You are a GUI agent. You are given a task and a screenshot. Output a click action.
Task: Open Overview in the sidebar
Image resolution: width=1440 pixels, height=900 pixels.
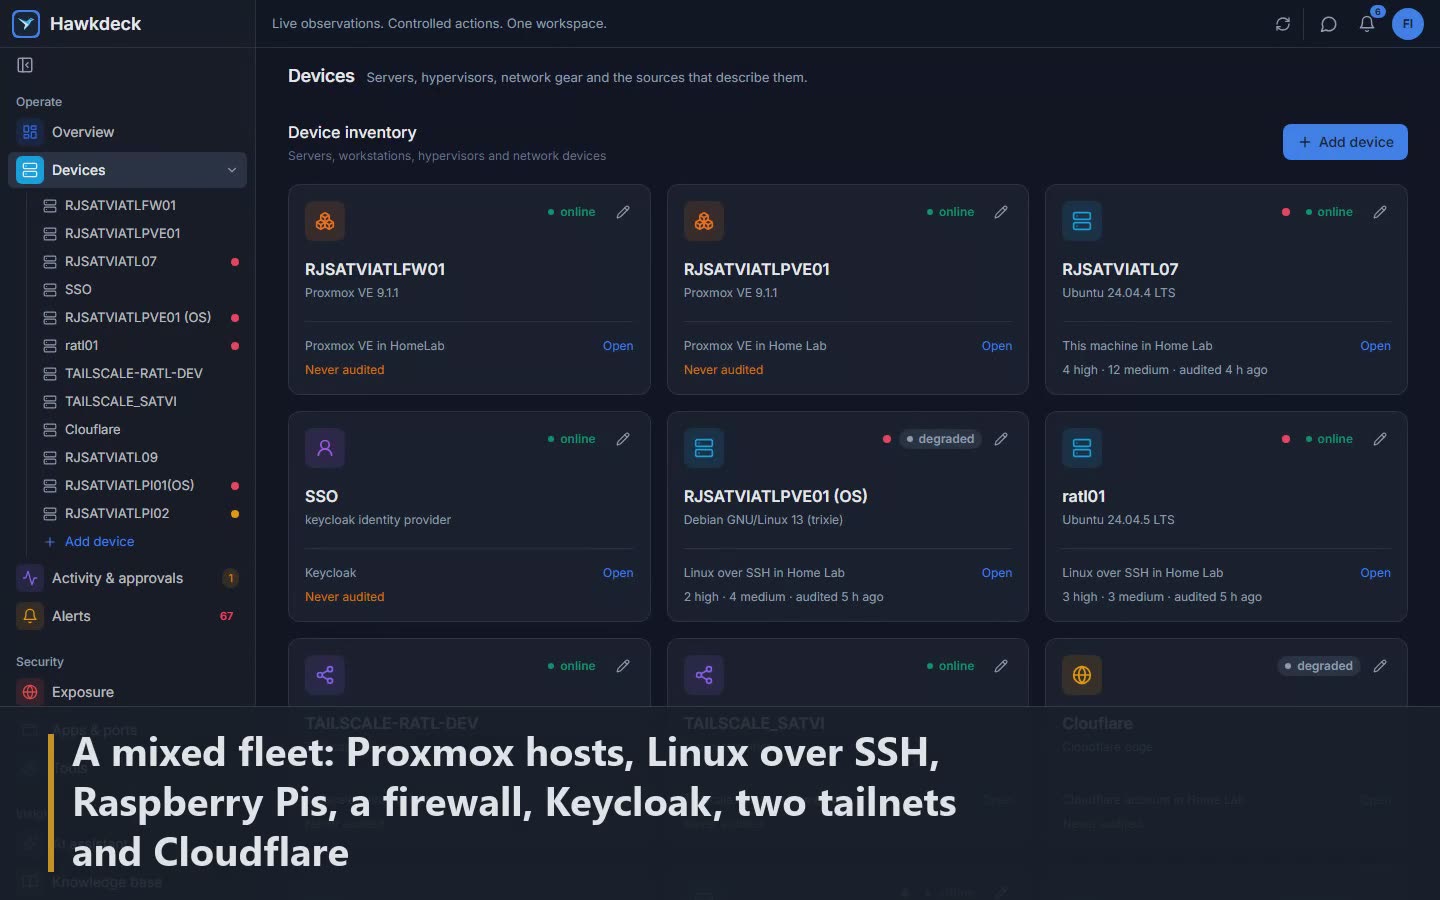[x=128, y=132]
